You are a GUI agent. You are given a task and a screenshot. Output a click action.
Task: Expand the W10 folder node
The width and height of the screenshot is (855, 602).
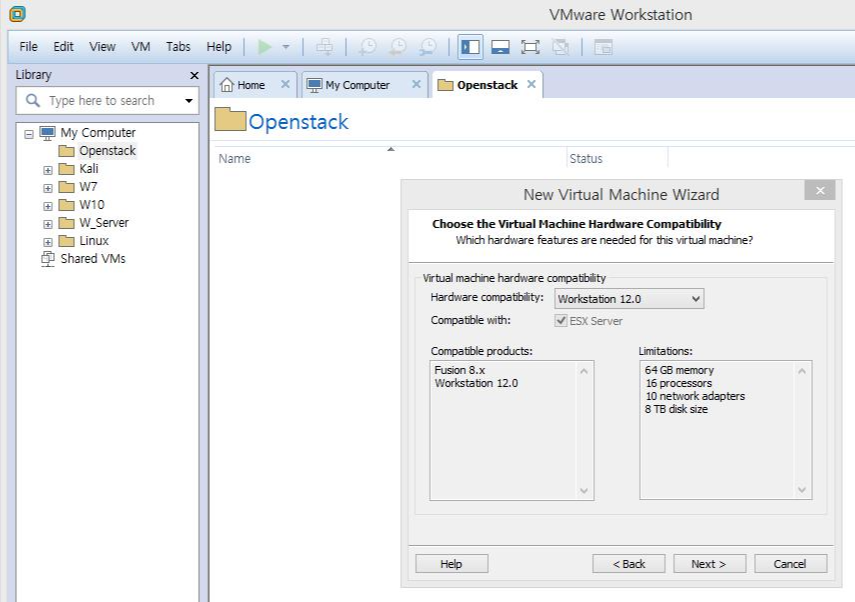48,206
